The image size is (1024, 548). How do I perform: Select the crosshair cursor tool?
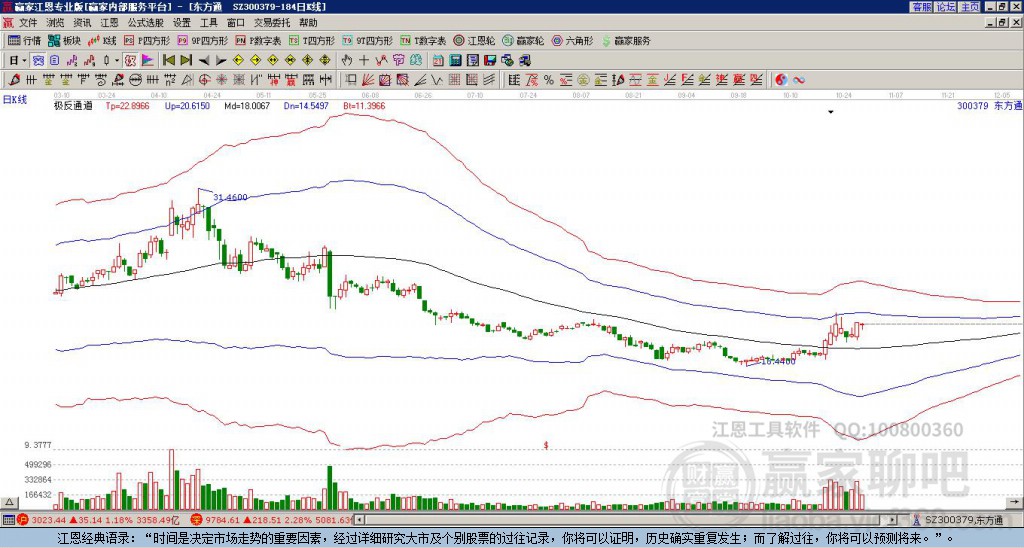click(x=364, y=61)
